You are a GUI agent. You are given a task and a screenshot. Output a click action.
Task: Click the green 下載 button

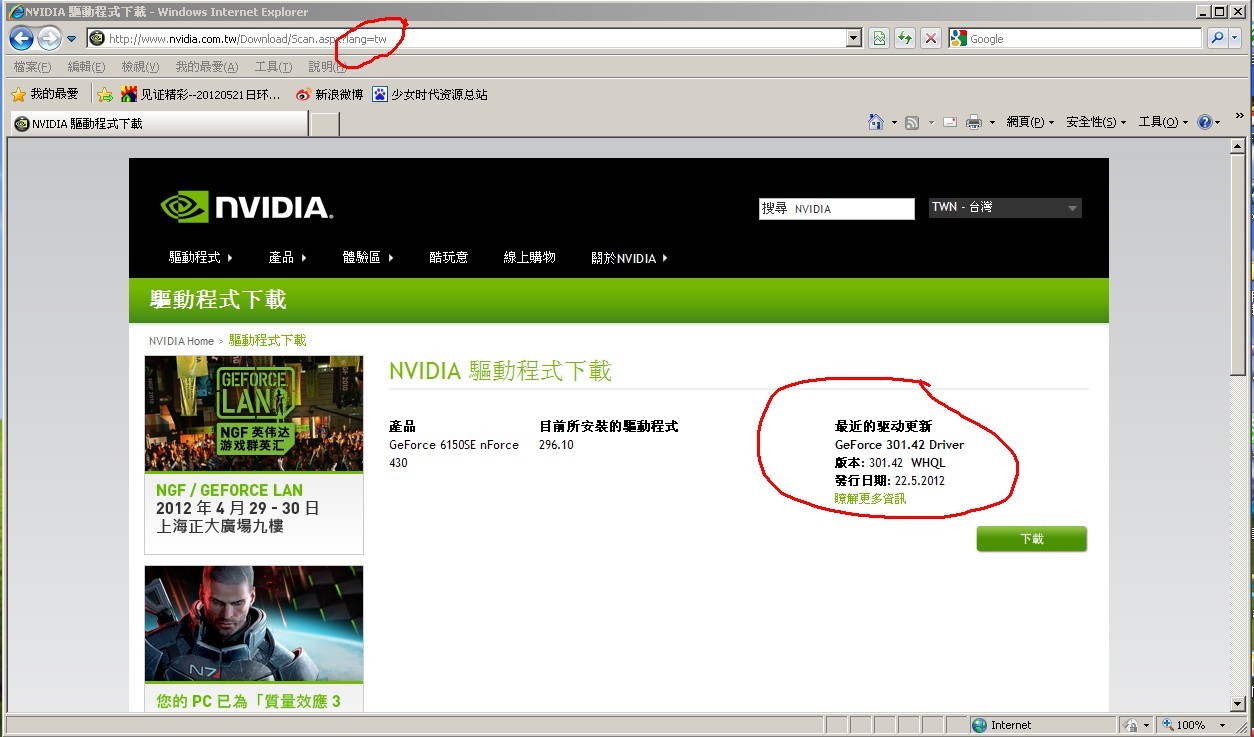pos(1031,539)
